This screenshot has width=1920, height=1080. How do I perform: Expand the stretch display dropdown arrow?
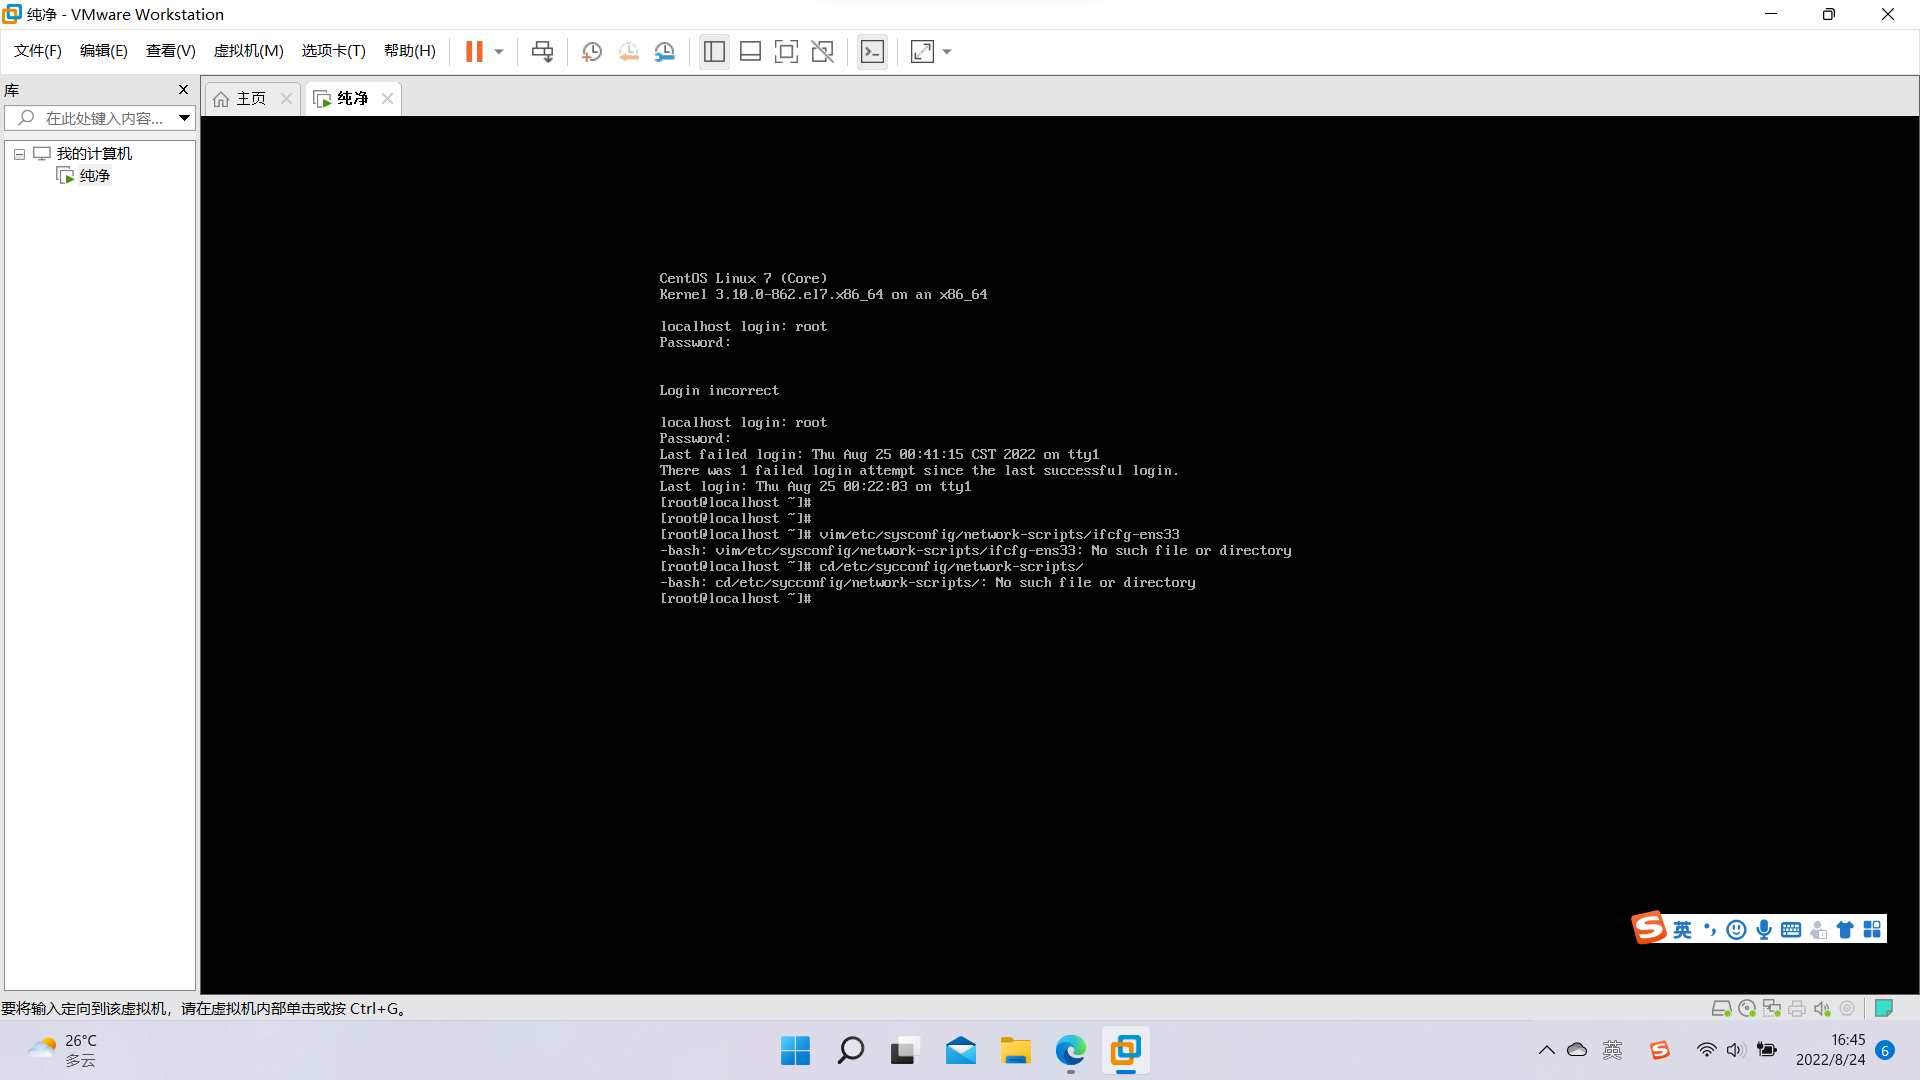tap(947, 52)
